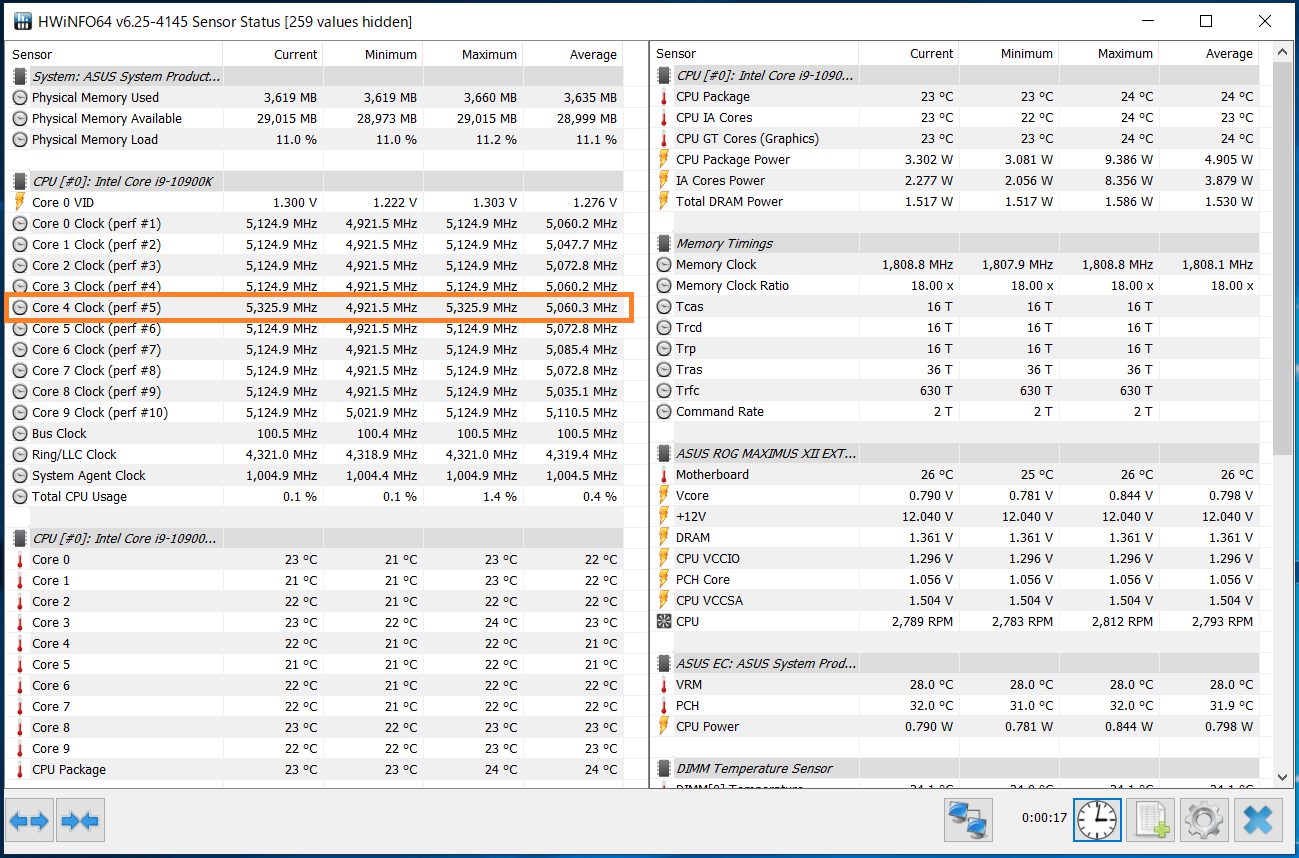Close sensors with the blue X button
This screenshot has width=1299, height=858.
point(1258,821)
